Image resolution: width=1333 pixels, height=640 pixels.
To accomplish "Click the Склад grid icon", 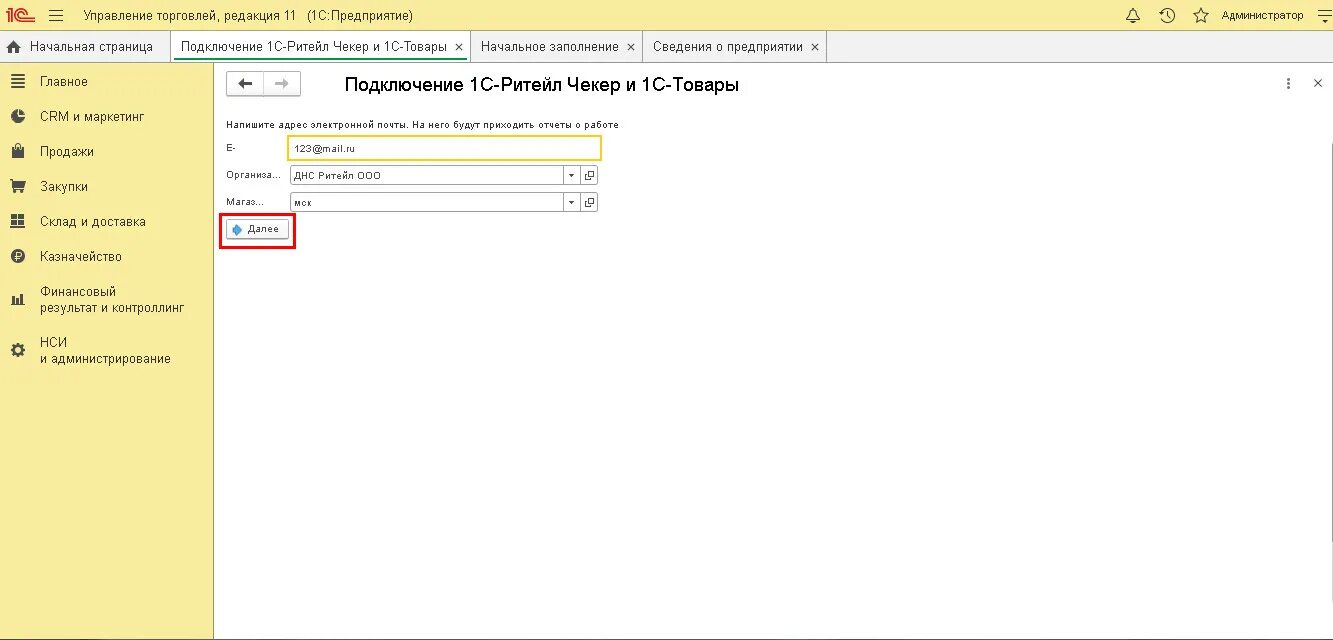I will pyautogui.click(x=17, y=221).
